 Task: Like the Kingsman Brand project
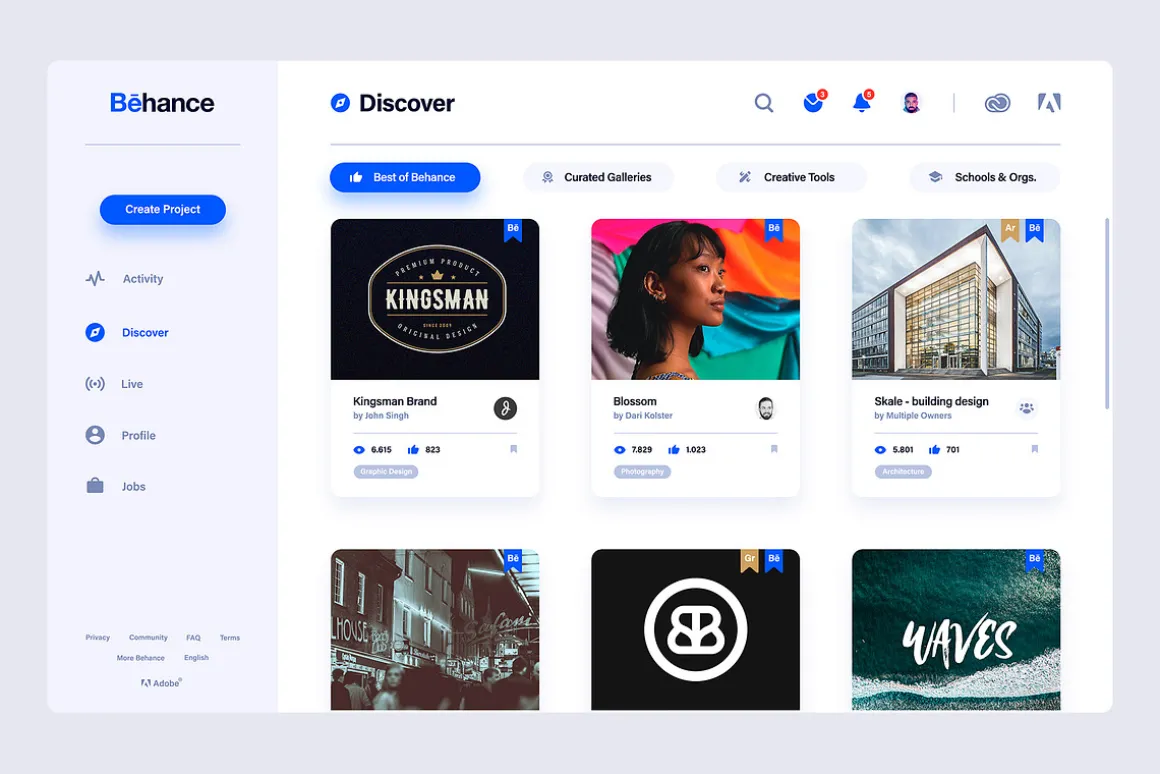(x=413, y=449)
